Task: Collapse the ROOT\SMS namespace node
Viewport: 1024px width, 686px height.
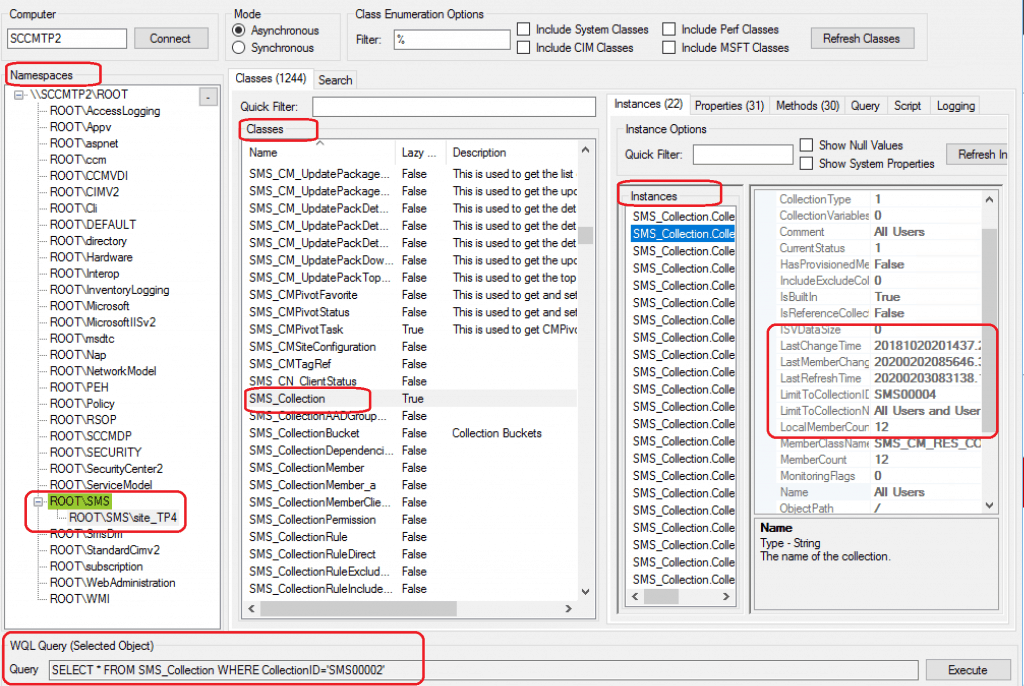Action: coord(38,502)
